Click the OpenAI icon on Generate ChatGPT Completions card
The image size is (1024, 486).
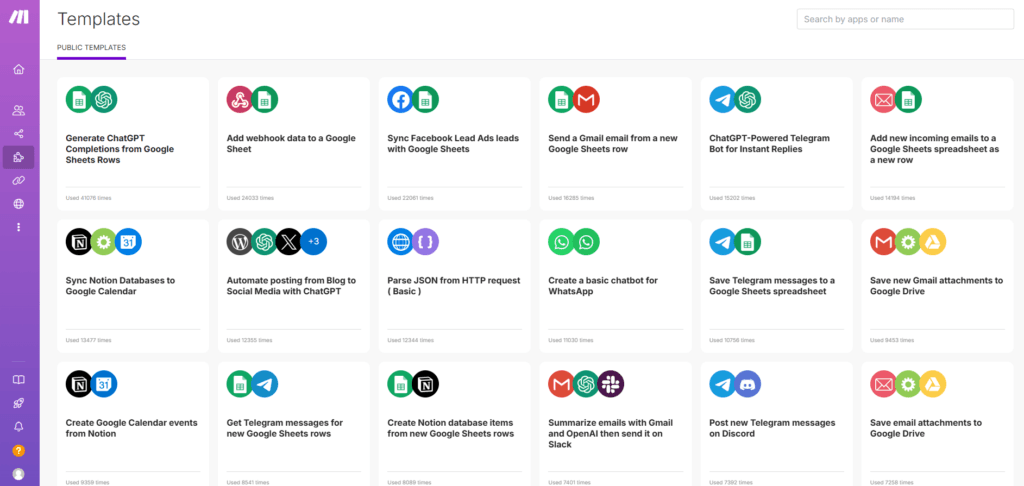(x=103, y=99)
